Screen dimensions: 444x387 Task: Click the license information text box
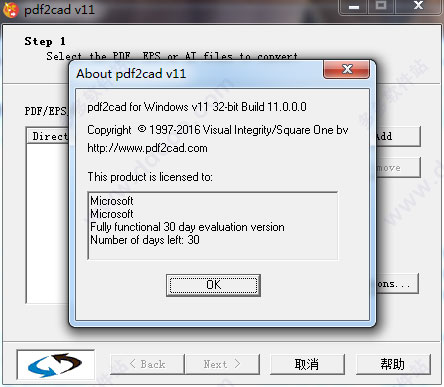(213, 225)
